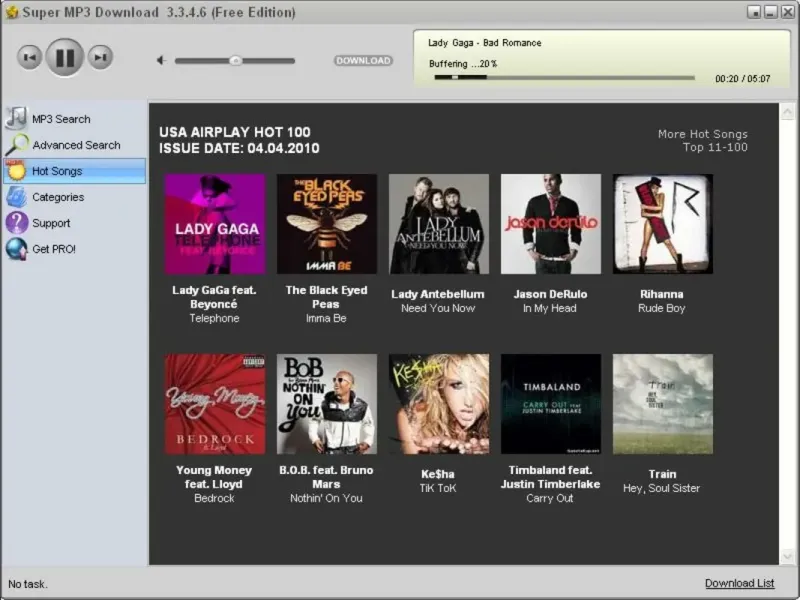
Task: Skip to the next track
Action: pos(100,57)
